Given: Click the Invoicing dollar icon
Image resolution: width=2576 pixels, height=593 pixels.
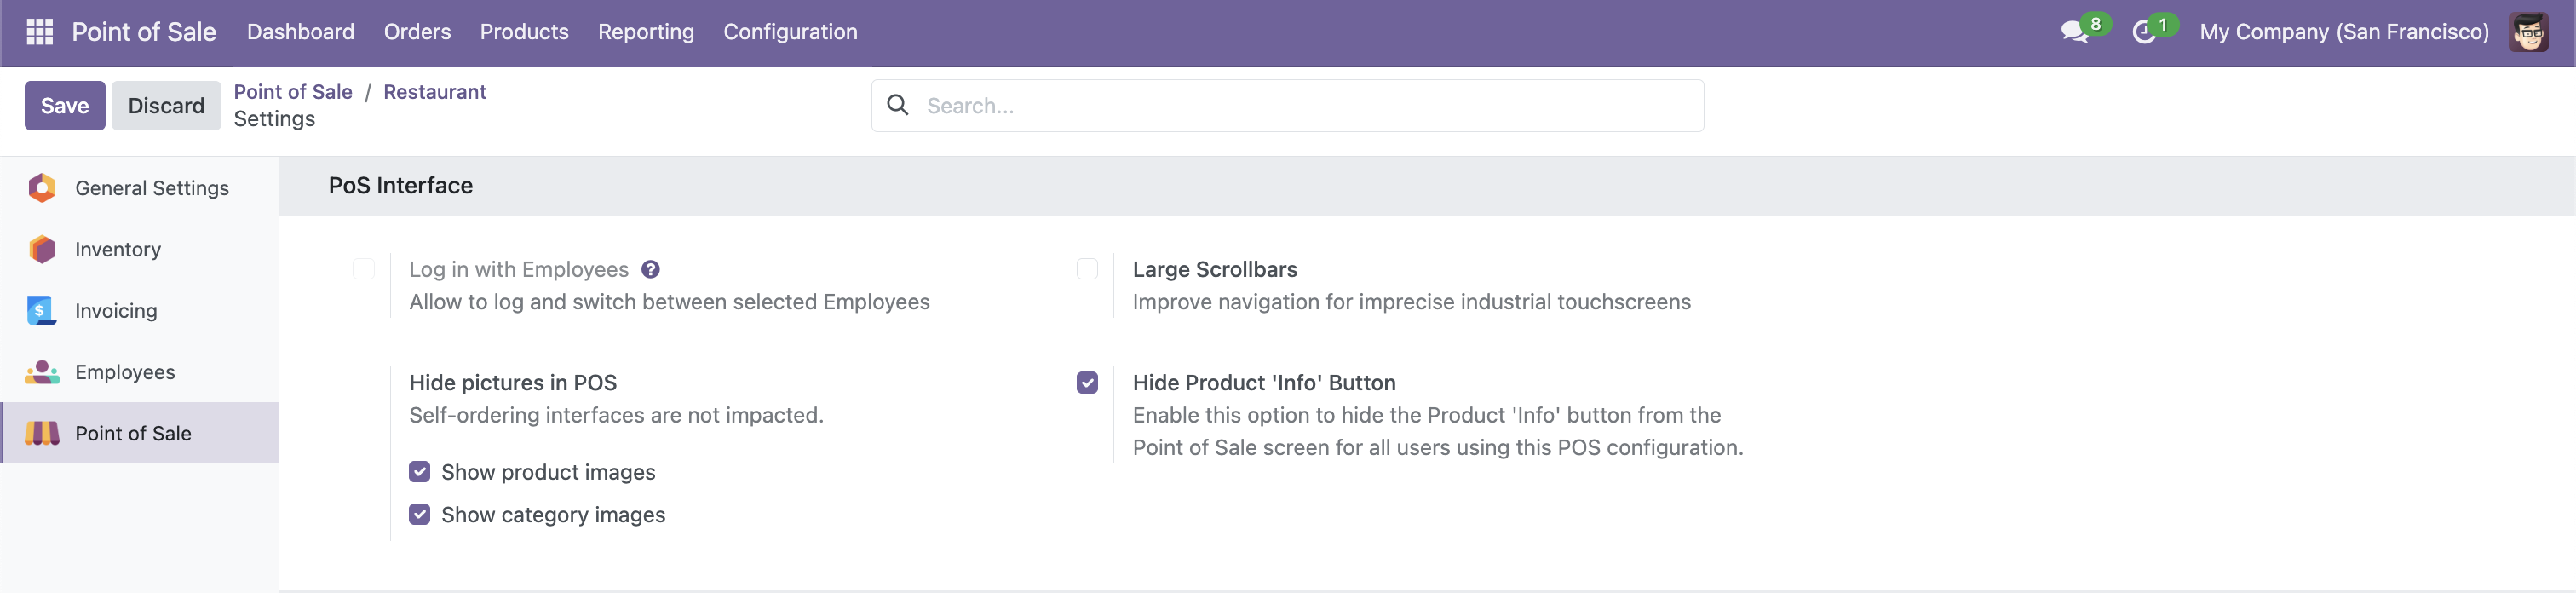Looking at the screenshot, I should tap(42, 311).
